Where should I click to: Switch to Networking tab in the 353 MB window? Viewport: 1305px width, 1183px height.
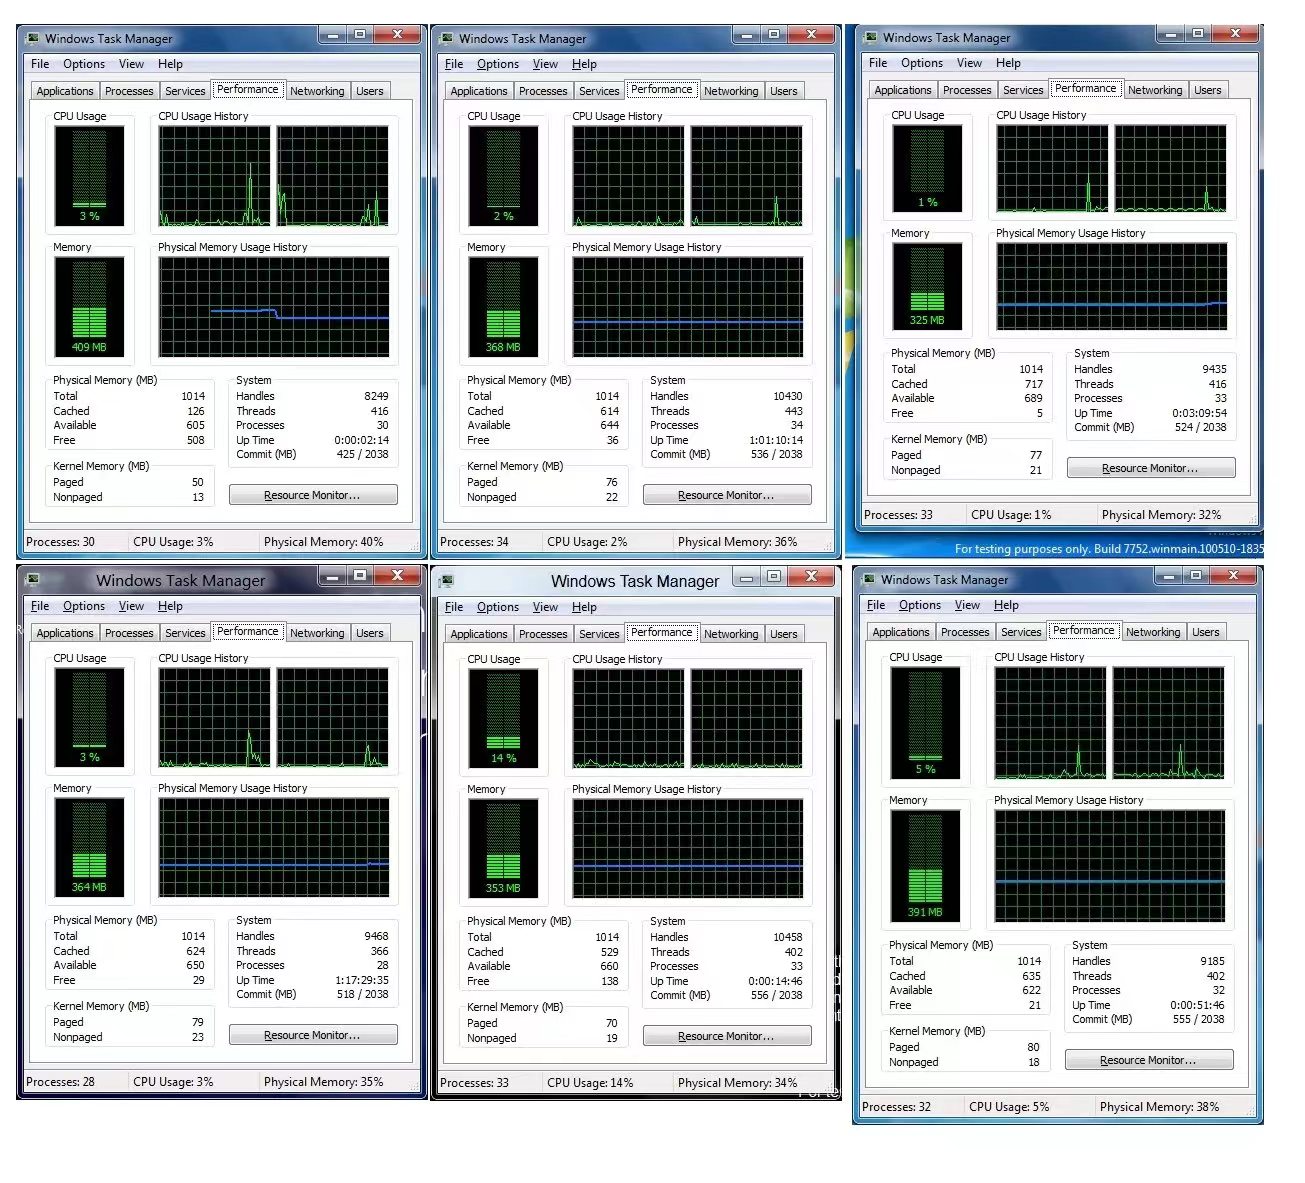click(731, 634)
